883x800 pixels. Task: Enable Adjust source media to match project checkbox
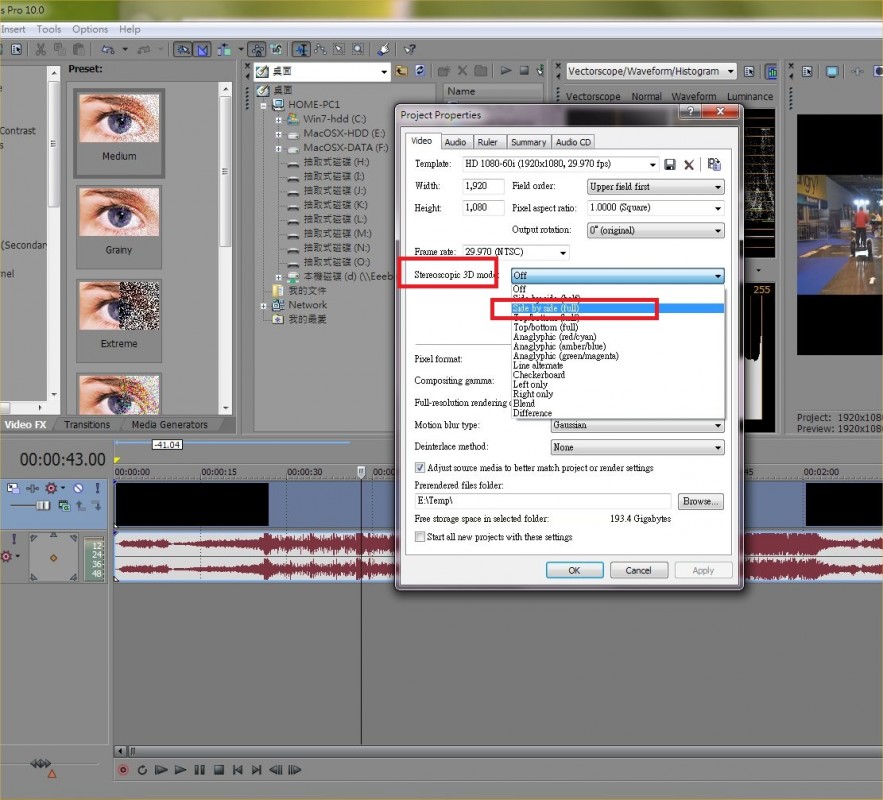[420, 468]
